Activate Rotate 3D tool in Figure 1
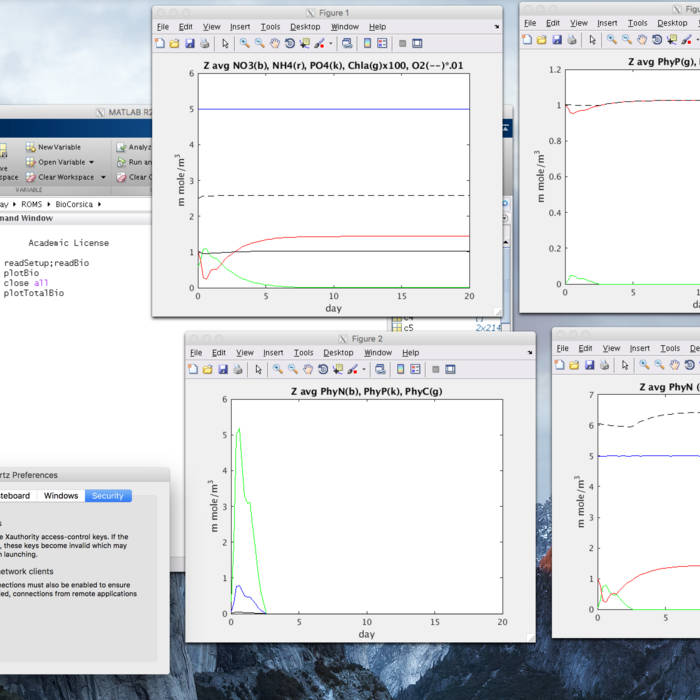Screen dimensions: 700x700 pyautogui.click(x=290, y=43)
